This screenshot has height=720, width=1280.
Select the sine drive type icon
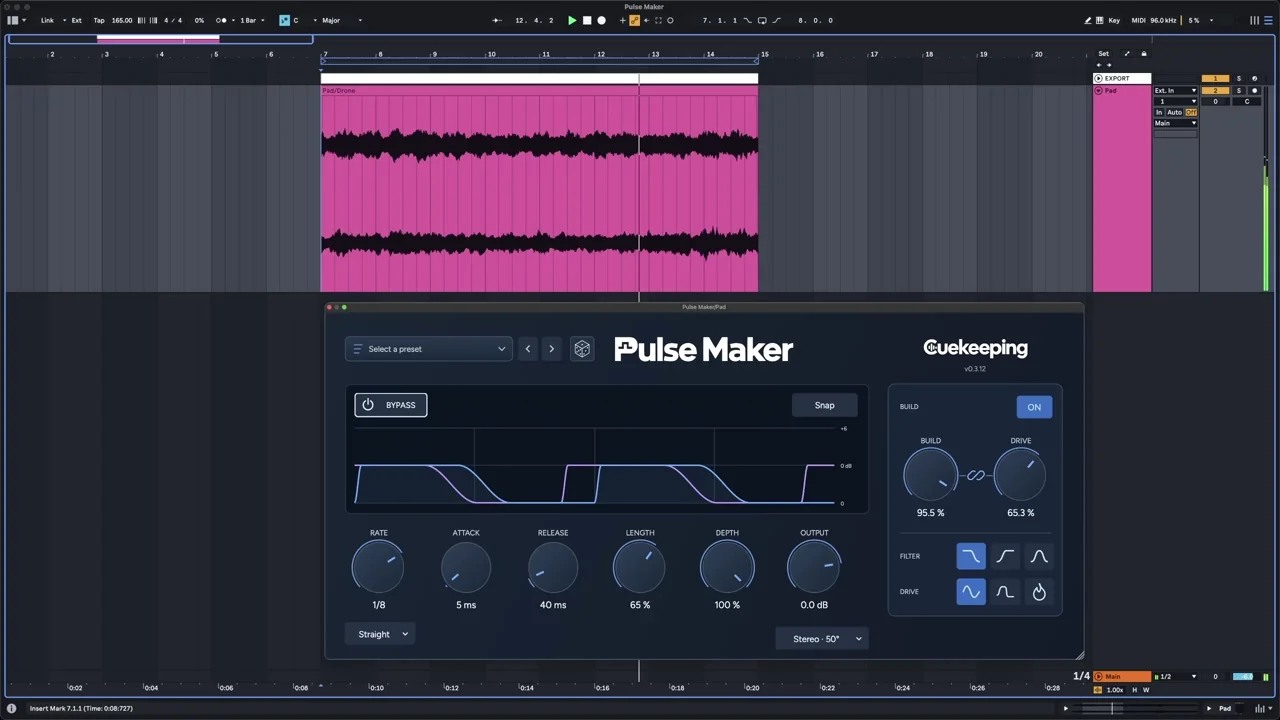coord(970,592)
